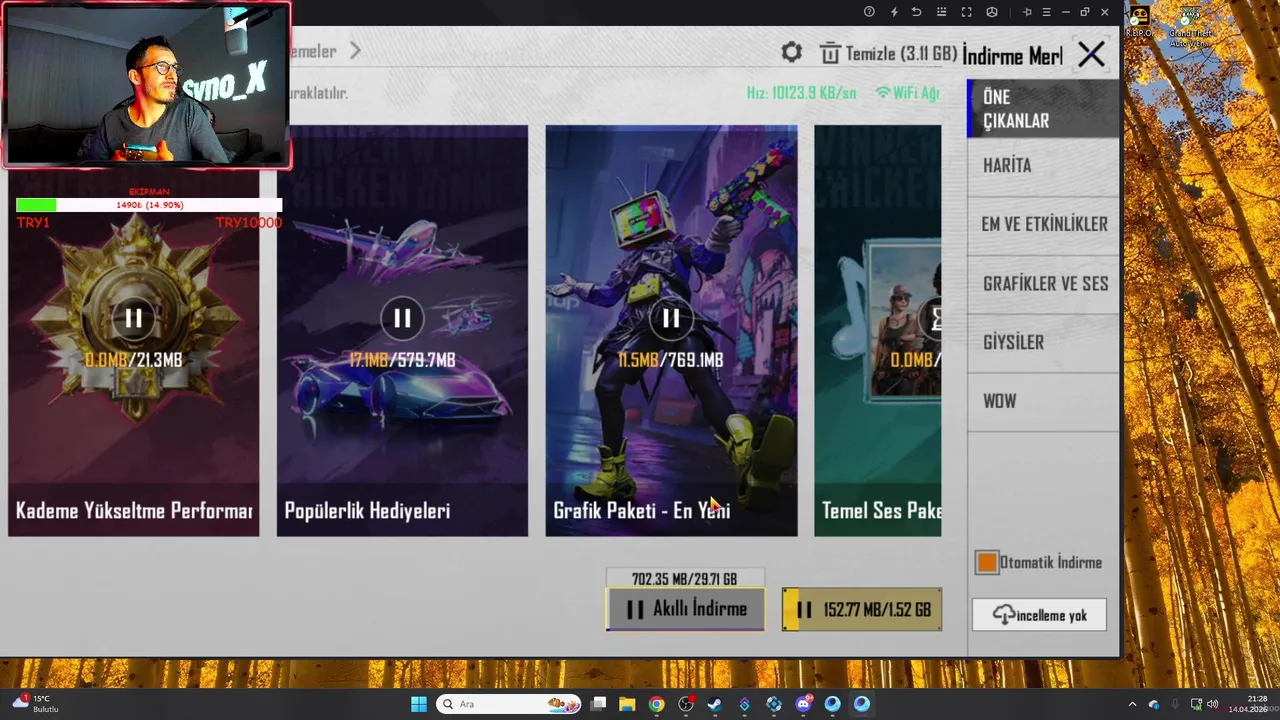Close the İndirme Merkezi panel with X
This screenshot has width=1280, height=720.
point(1091,54)
